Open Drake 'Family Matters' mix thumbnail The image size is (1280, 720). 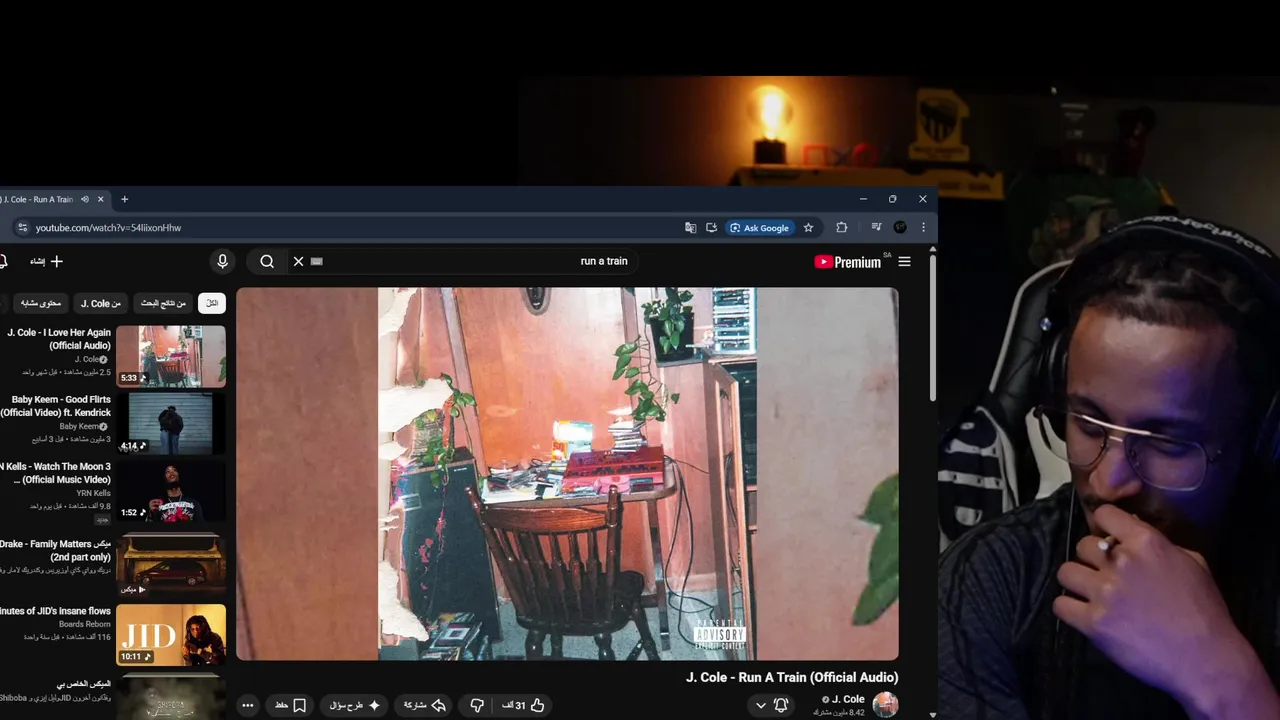[171, 565]
